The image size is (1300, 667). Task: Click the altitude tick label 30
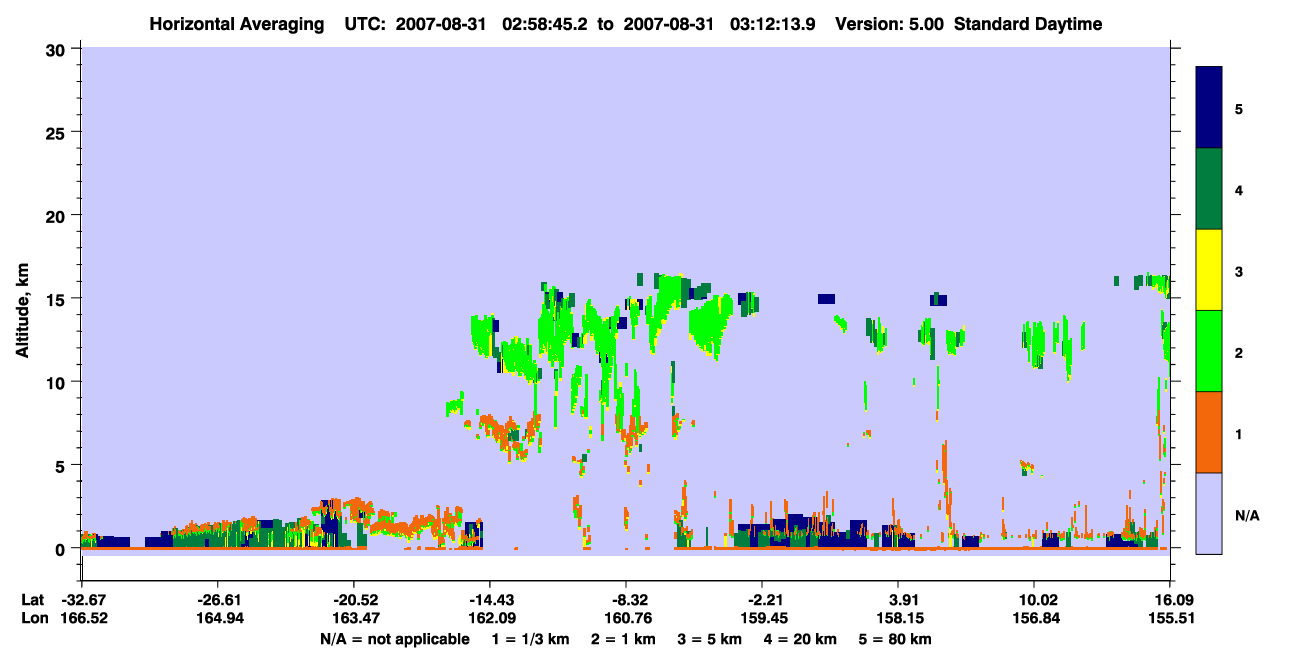tap(58, 48)
